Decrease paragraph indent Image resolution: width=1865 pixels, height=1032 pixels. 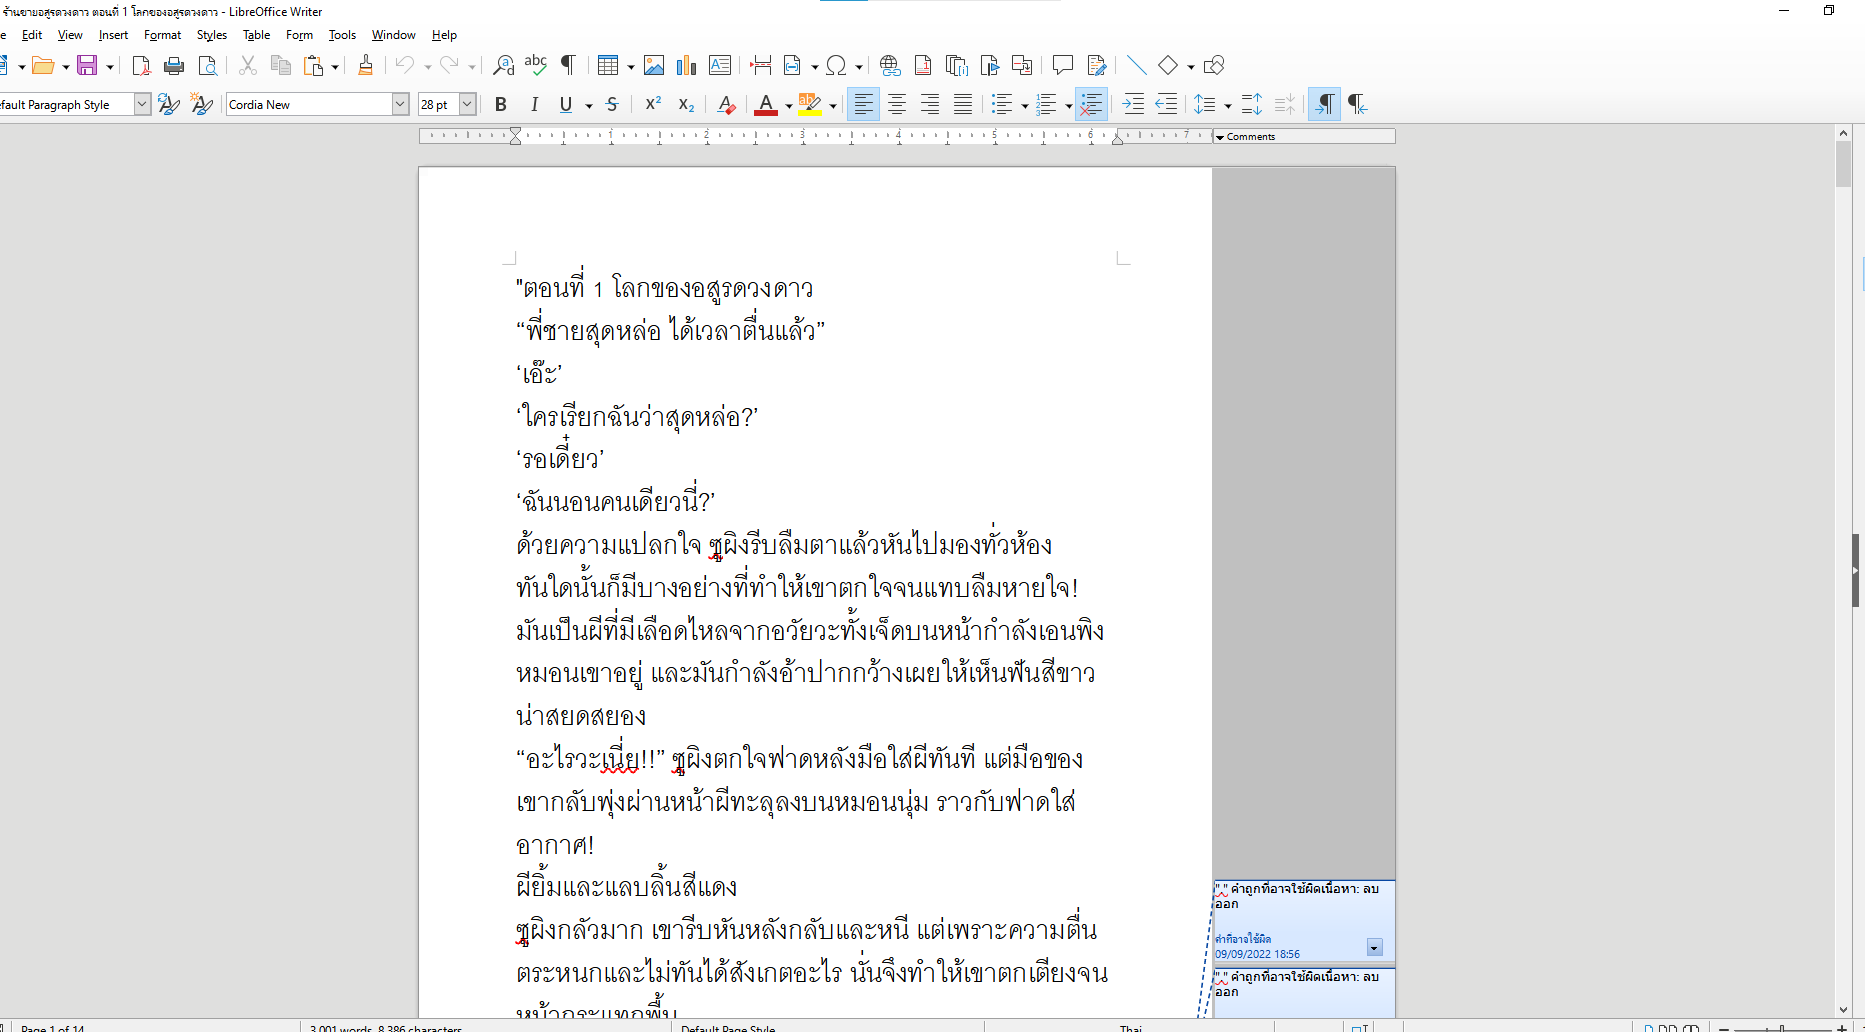[1166, 105]
